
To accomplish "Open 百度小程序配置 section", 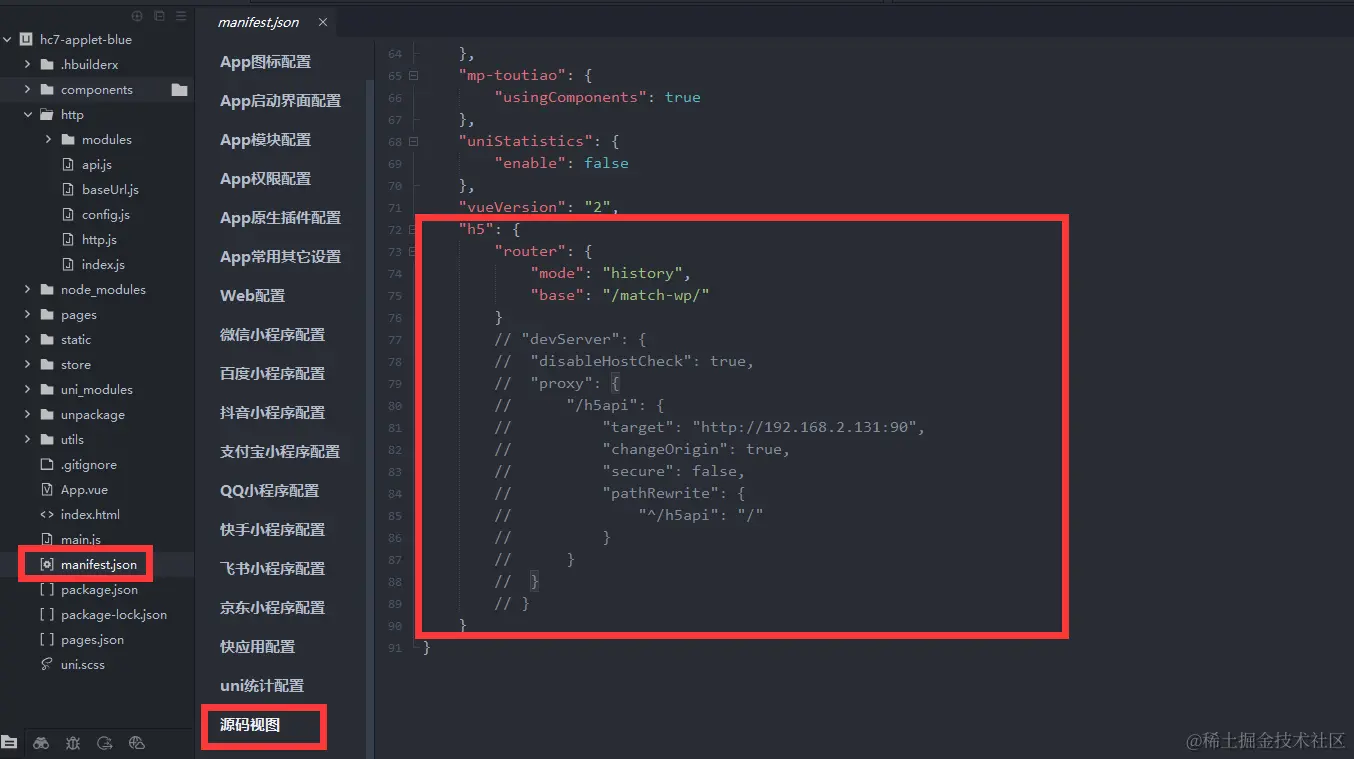I will [272, 374].
